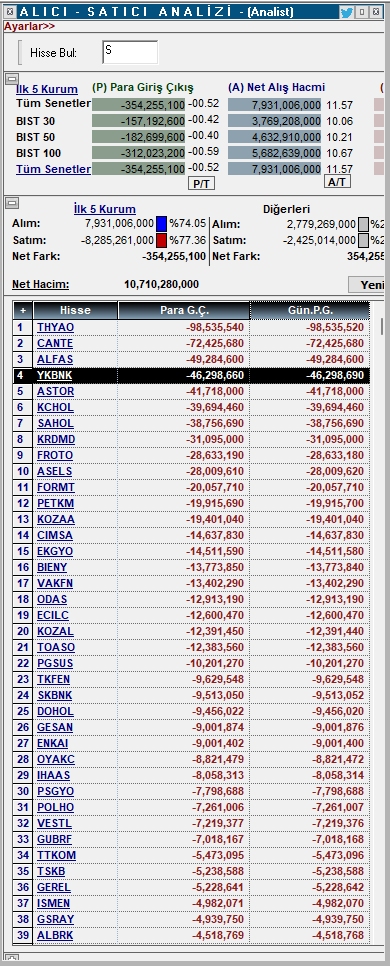Viewport: 390px width, 966px height.
Task: Open the TTKOM stock link
Action: [x=57, y=856]
